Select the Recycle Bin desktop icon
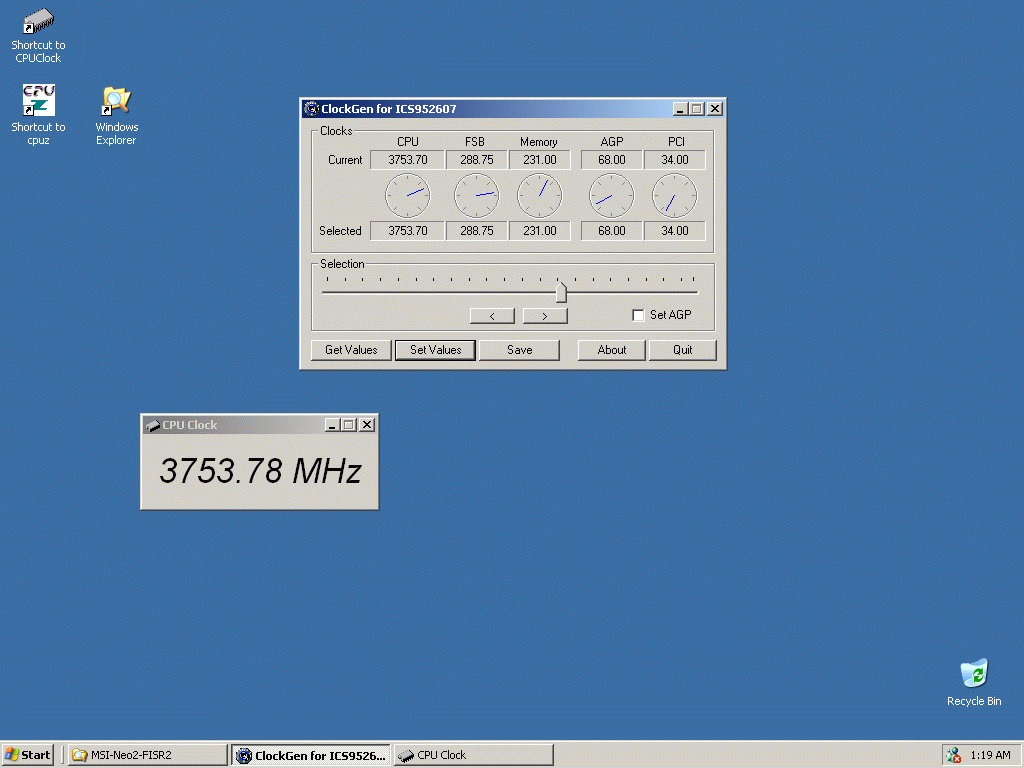This screenshot has width=1024, height=768. pos(974,682)
